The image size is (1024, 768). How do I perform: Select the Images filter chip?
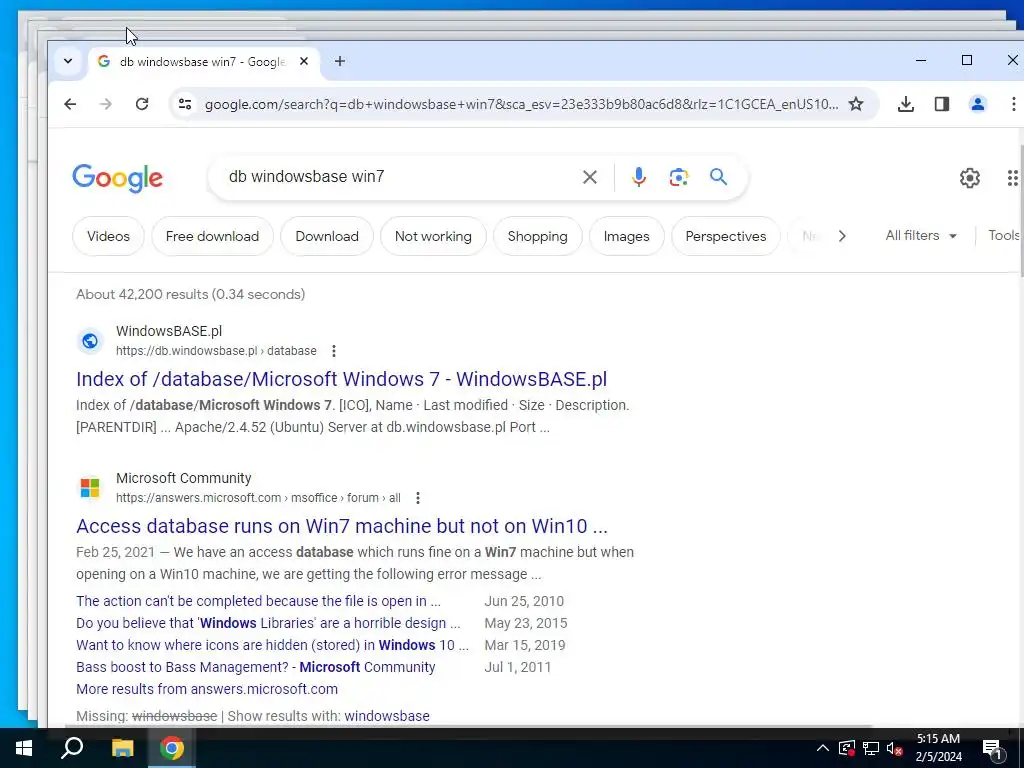(626, 236)
